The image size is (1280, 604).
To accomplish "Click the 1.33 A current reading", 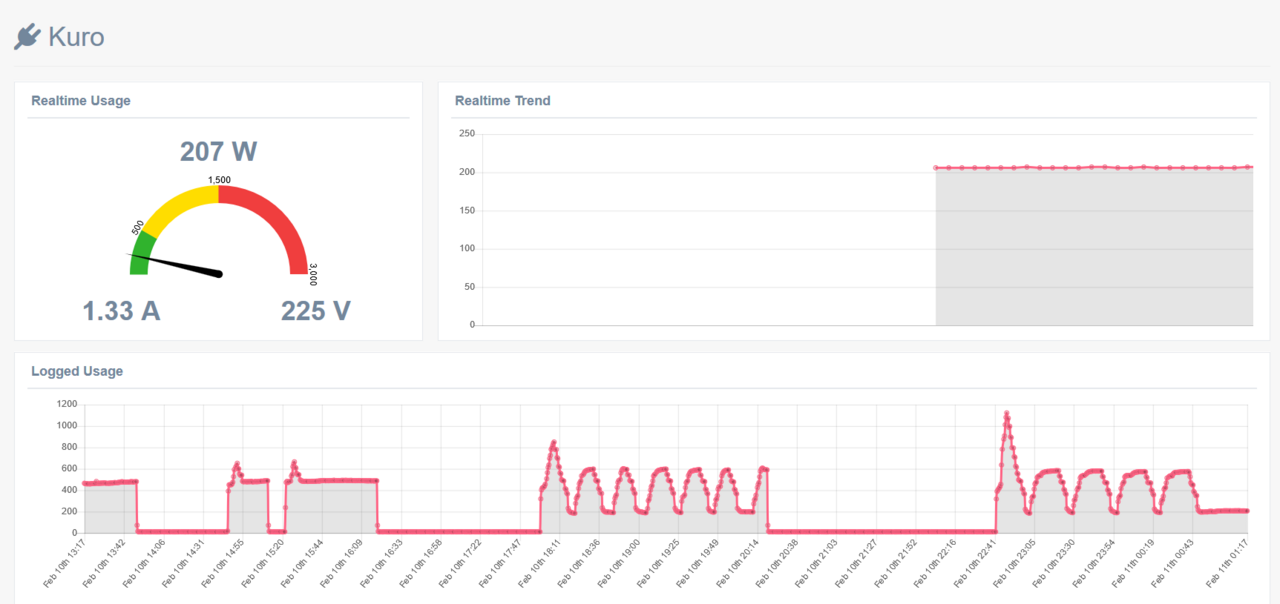I will (x=121, y=311).
